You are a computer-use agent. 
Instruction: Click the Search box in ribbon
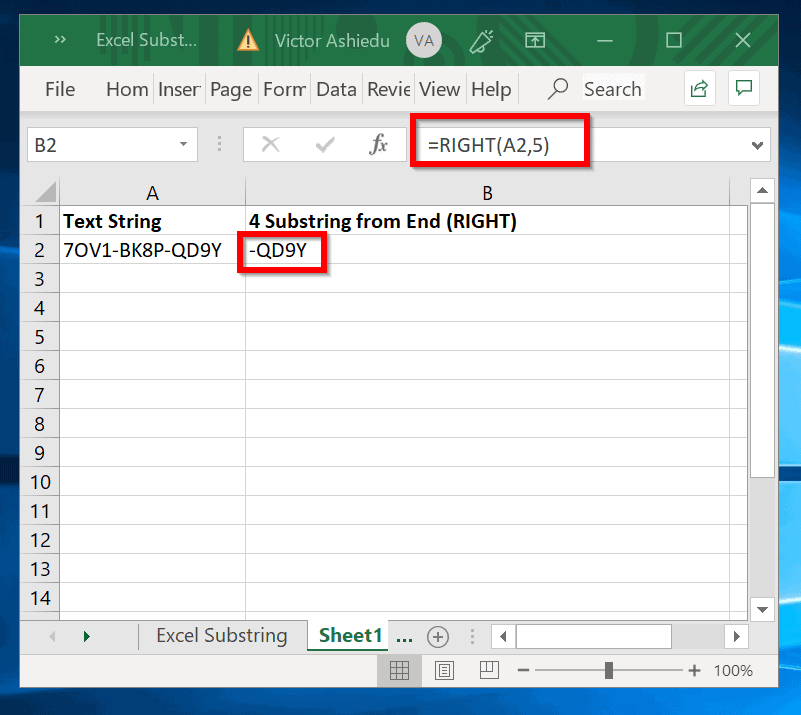pyautogui.click(x=612, y=89)
